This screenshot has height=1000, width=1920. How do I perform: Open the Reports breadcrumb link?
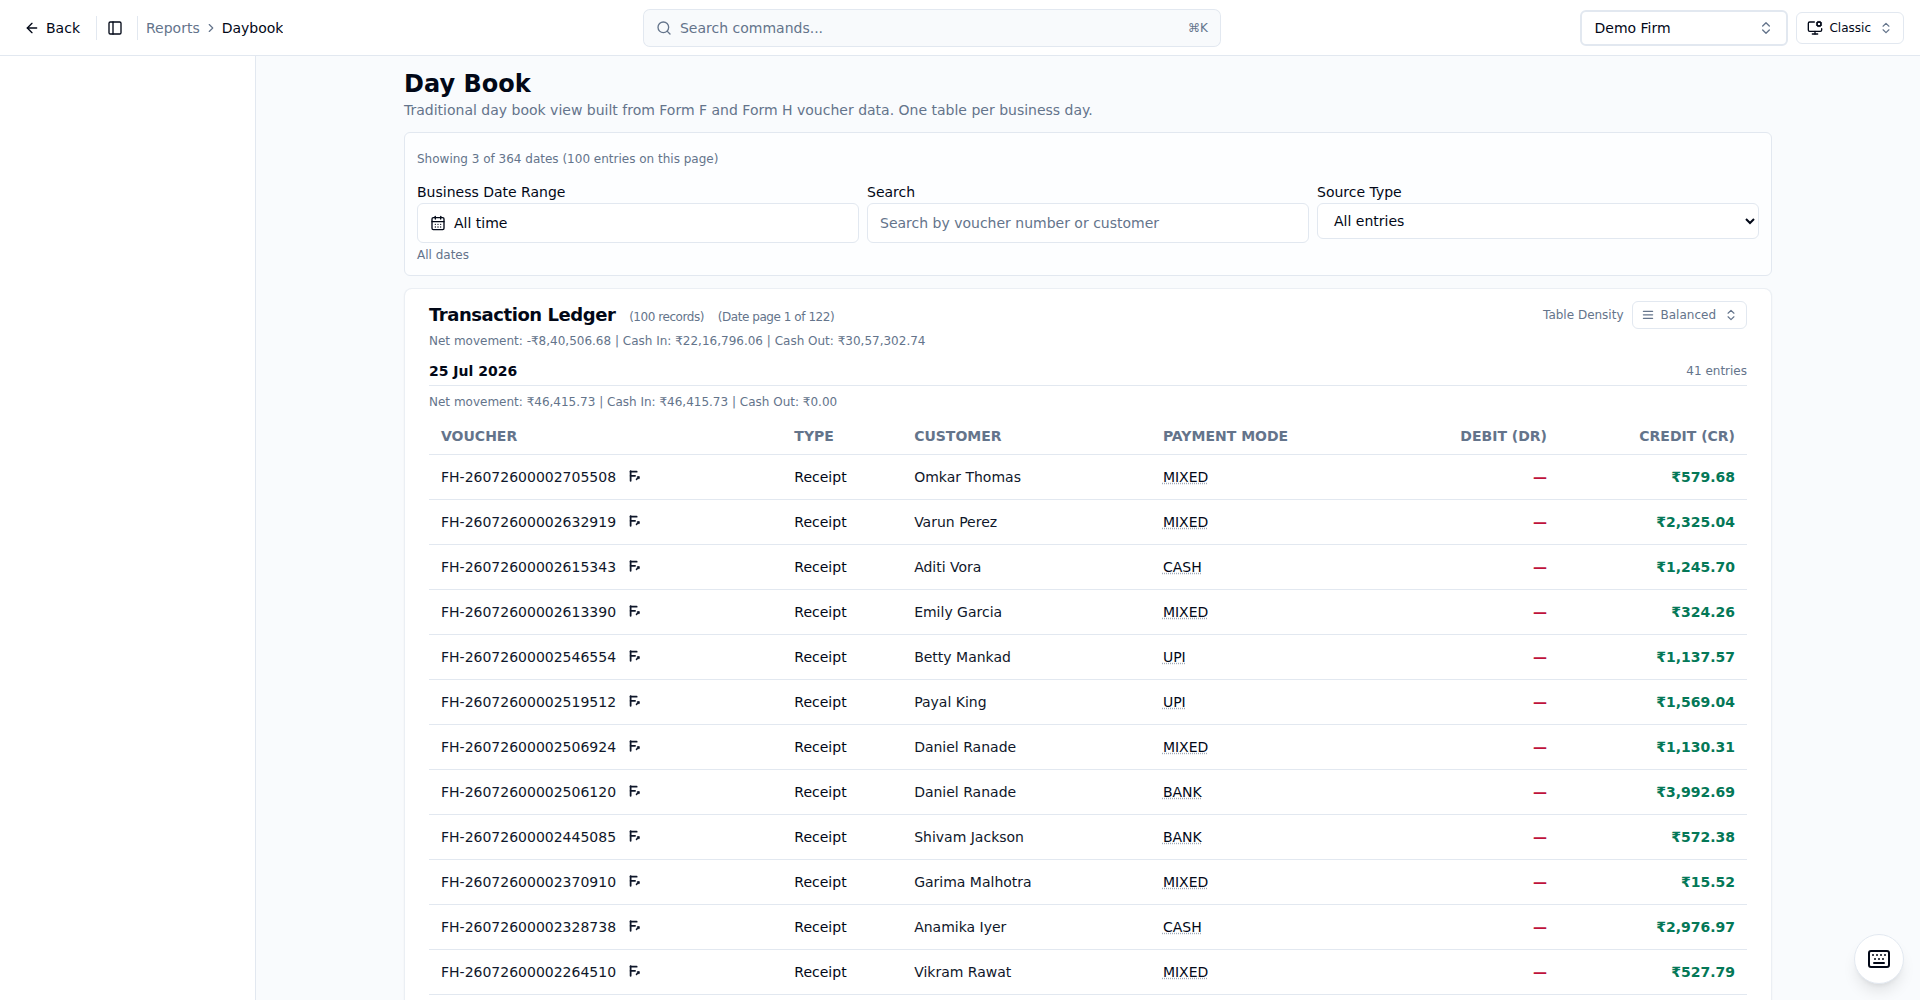point(173,28)
